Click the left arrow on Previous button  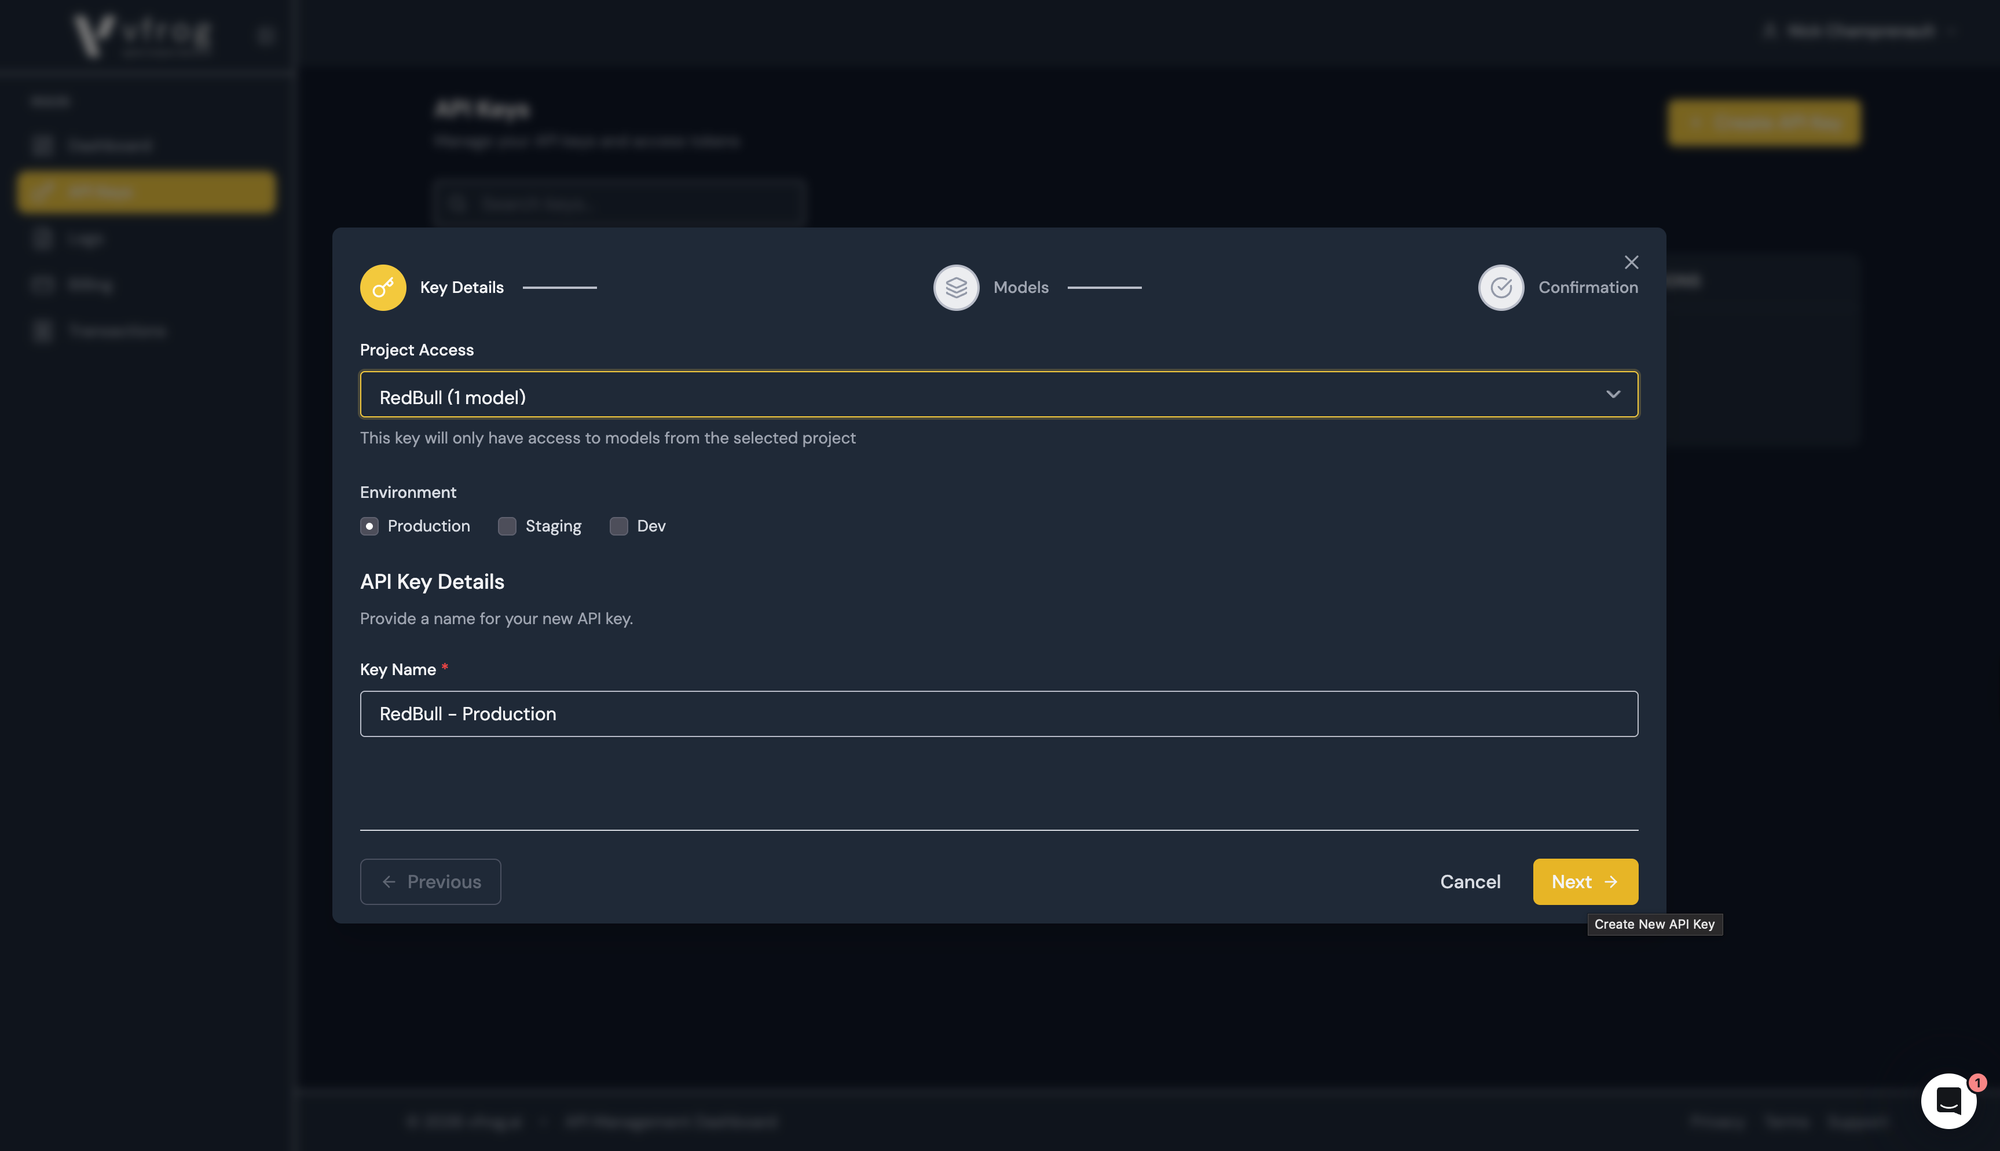point(389,882)
